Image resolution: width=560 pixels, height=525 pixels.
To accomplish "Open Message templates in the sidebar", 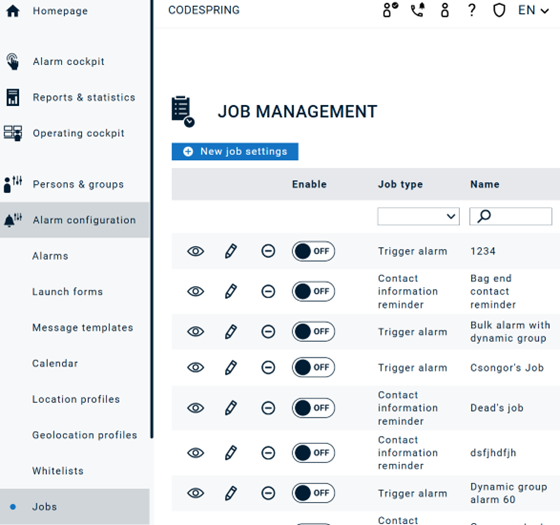I will point(82,328).
